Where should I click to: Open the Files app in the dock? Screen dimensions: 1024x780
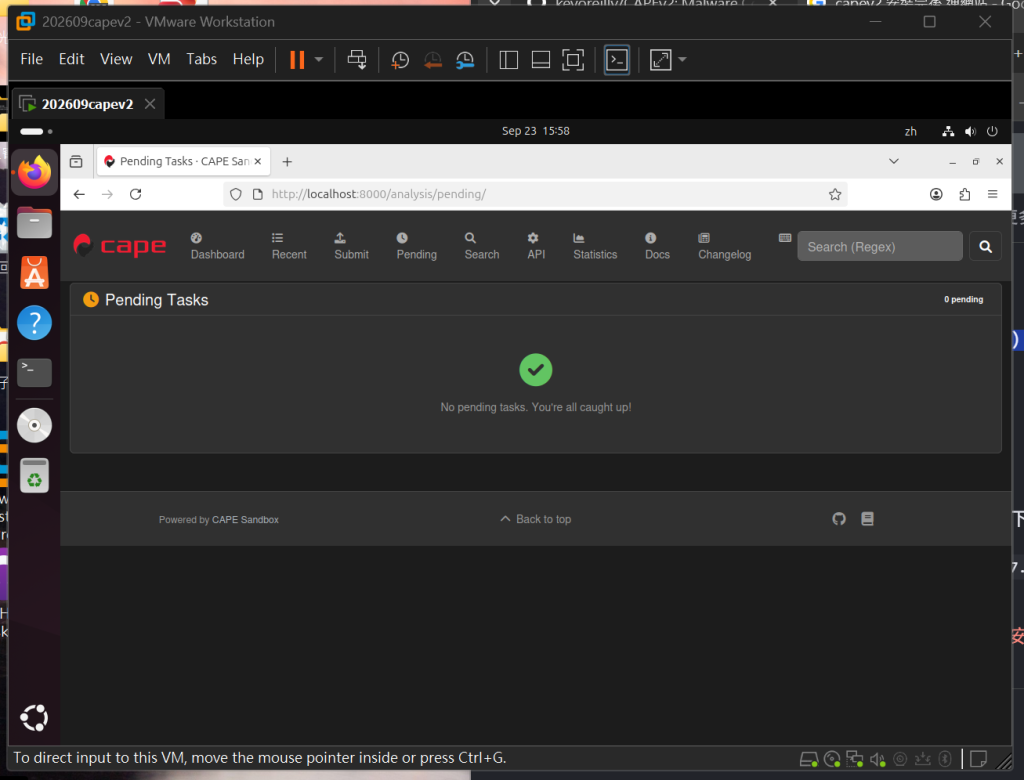(35, 222)
